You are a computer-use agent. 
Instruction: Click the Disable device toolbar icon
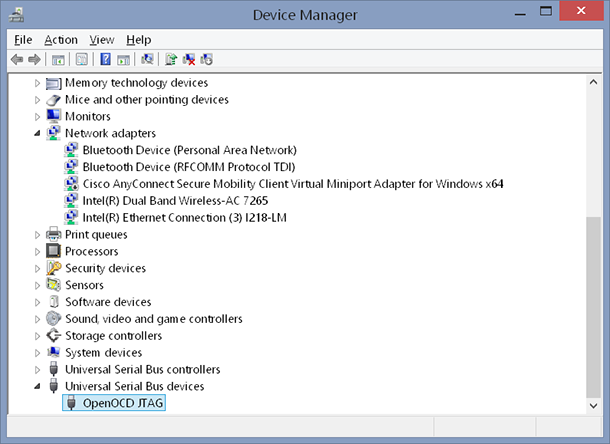coord(206,59)
